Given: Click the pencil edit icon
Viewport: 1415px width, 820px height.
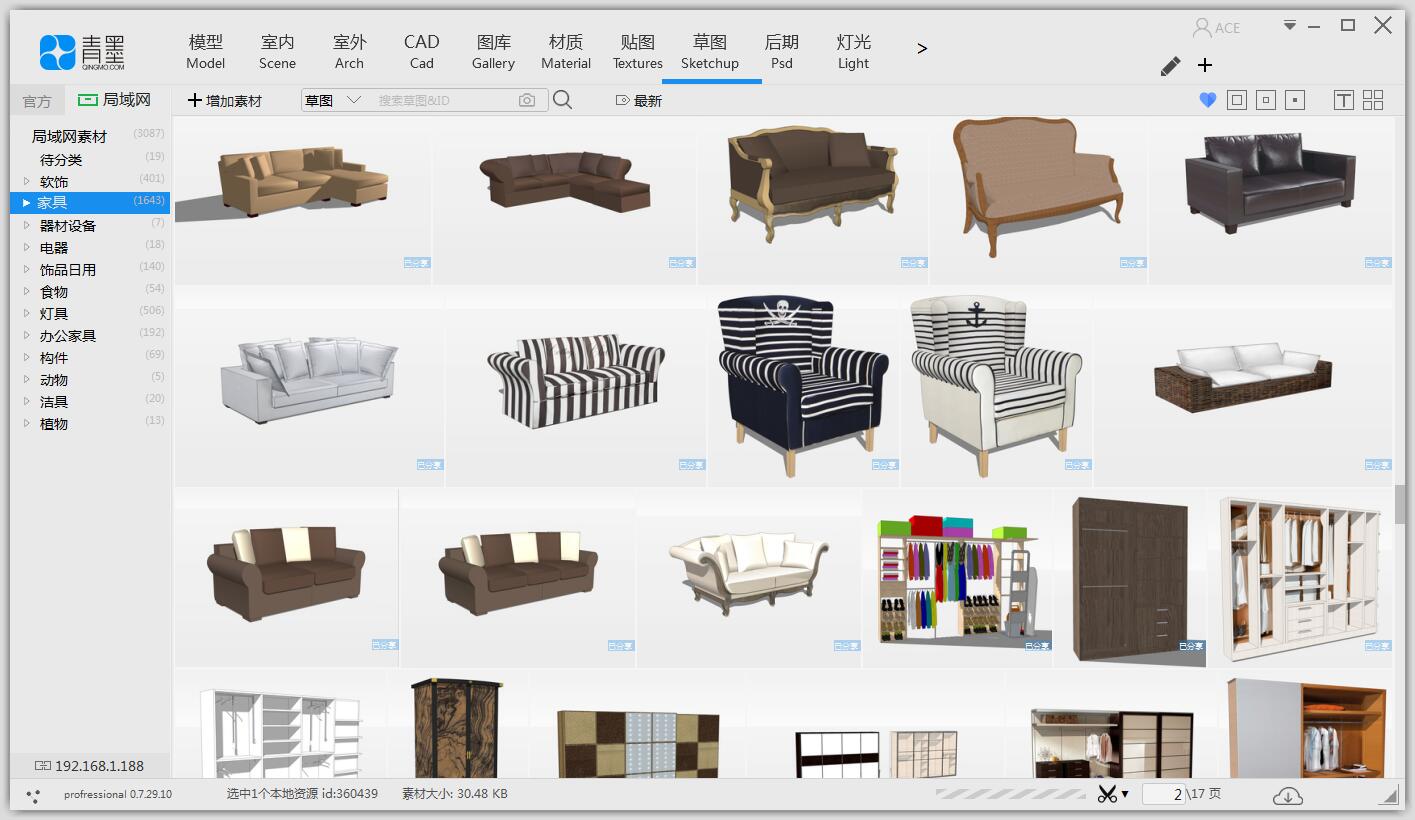Looking at the screenshot, I should coord(1170,65).
